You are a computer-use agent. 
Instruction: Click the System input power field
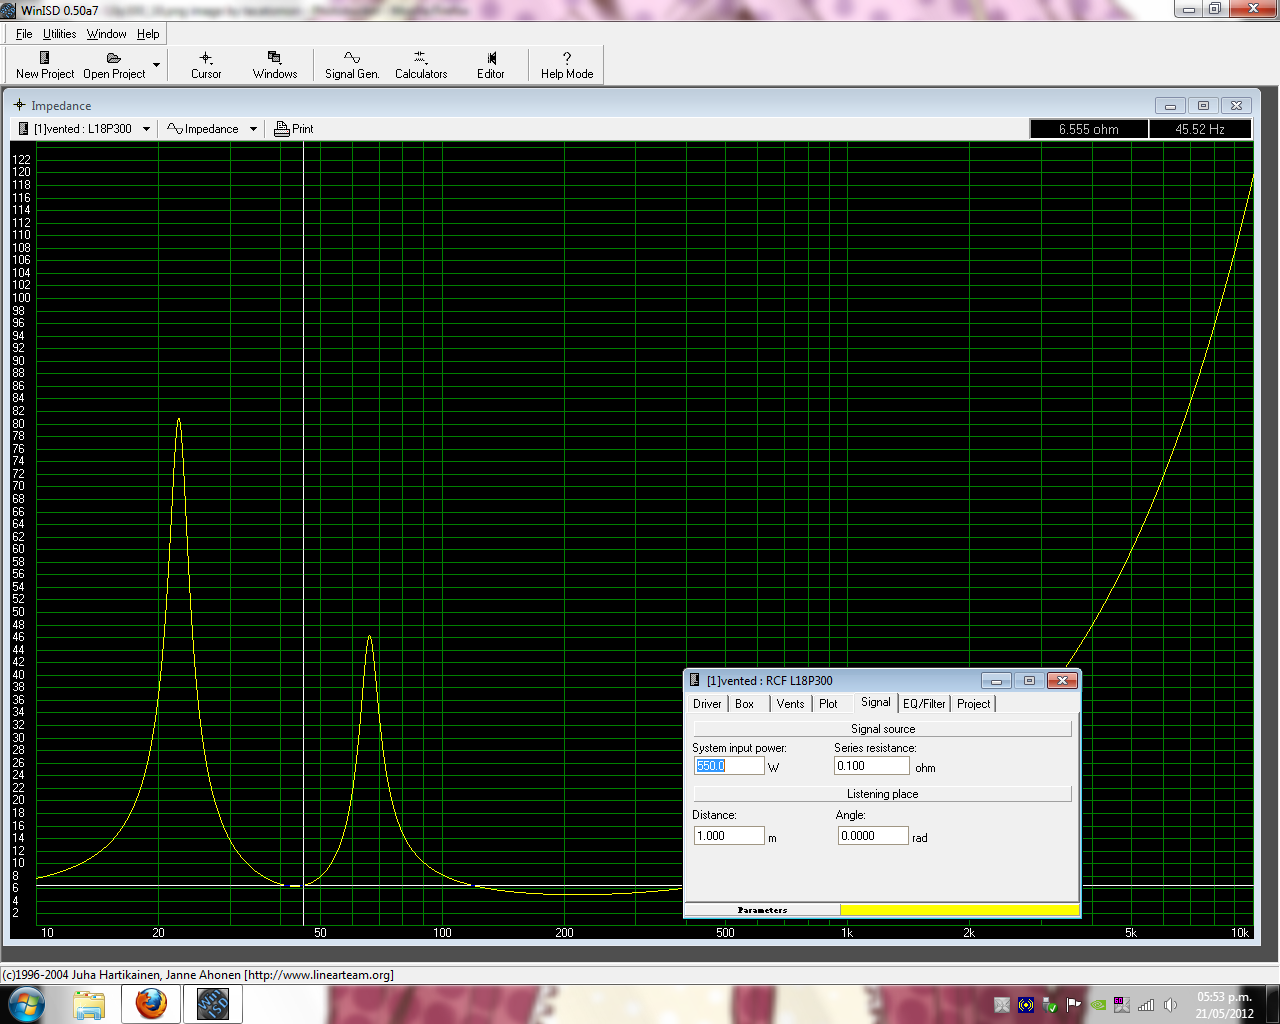click(729, 766)
